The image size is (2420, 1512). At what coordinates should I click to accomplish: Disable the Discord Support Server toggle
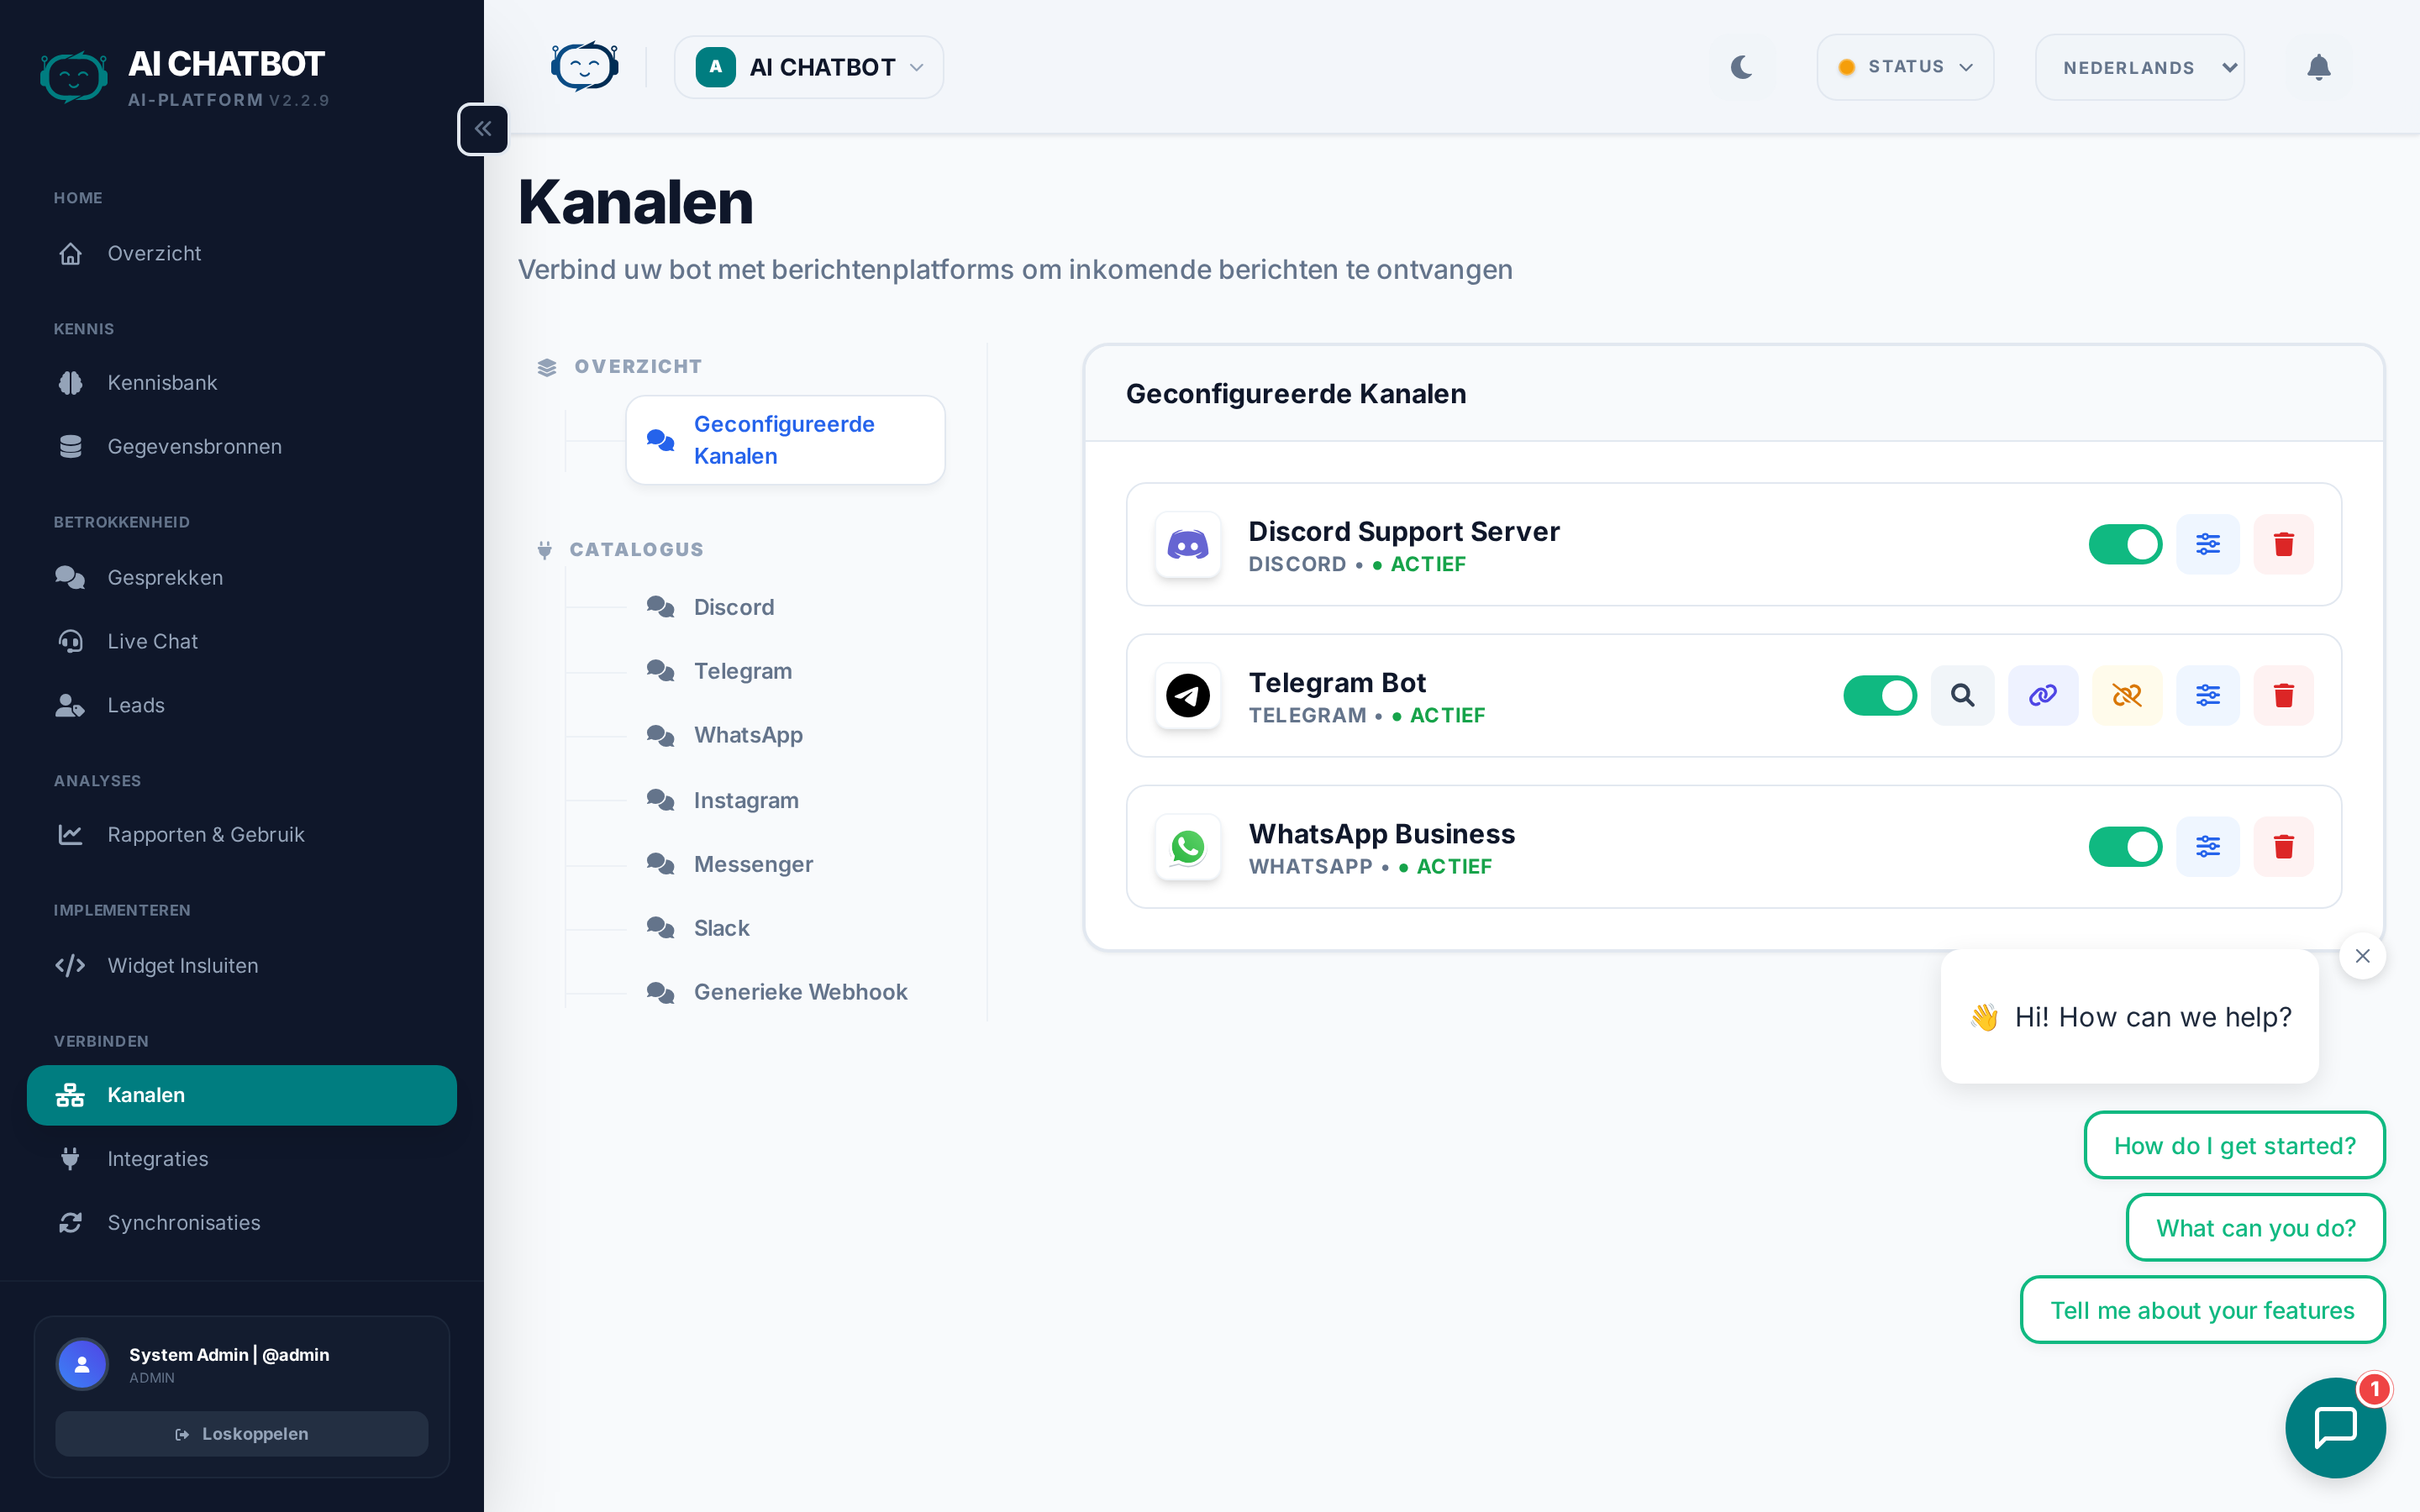point(2124,544)
